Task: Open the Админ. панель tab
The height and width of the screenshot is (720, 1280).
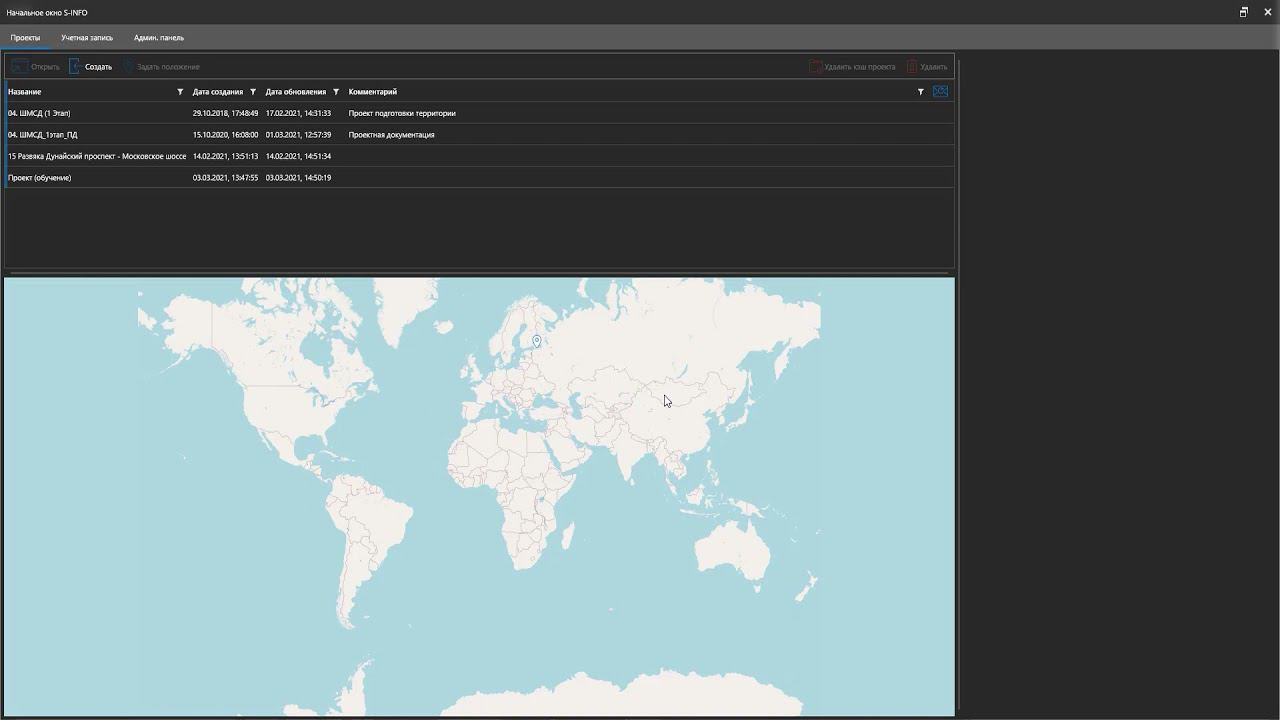Action: click(159, 38)
